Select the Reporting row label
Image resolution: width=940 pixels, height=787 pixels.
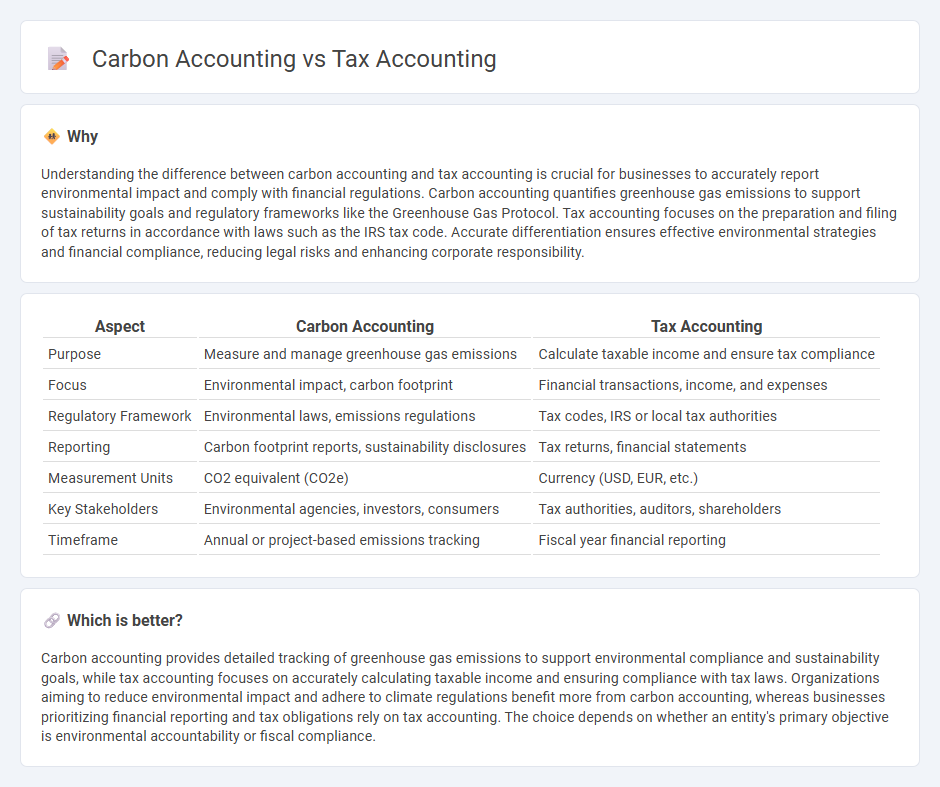pos(79,447)
